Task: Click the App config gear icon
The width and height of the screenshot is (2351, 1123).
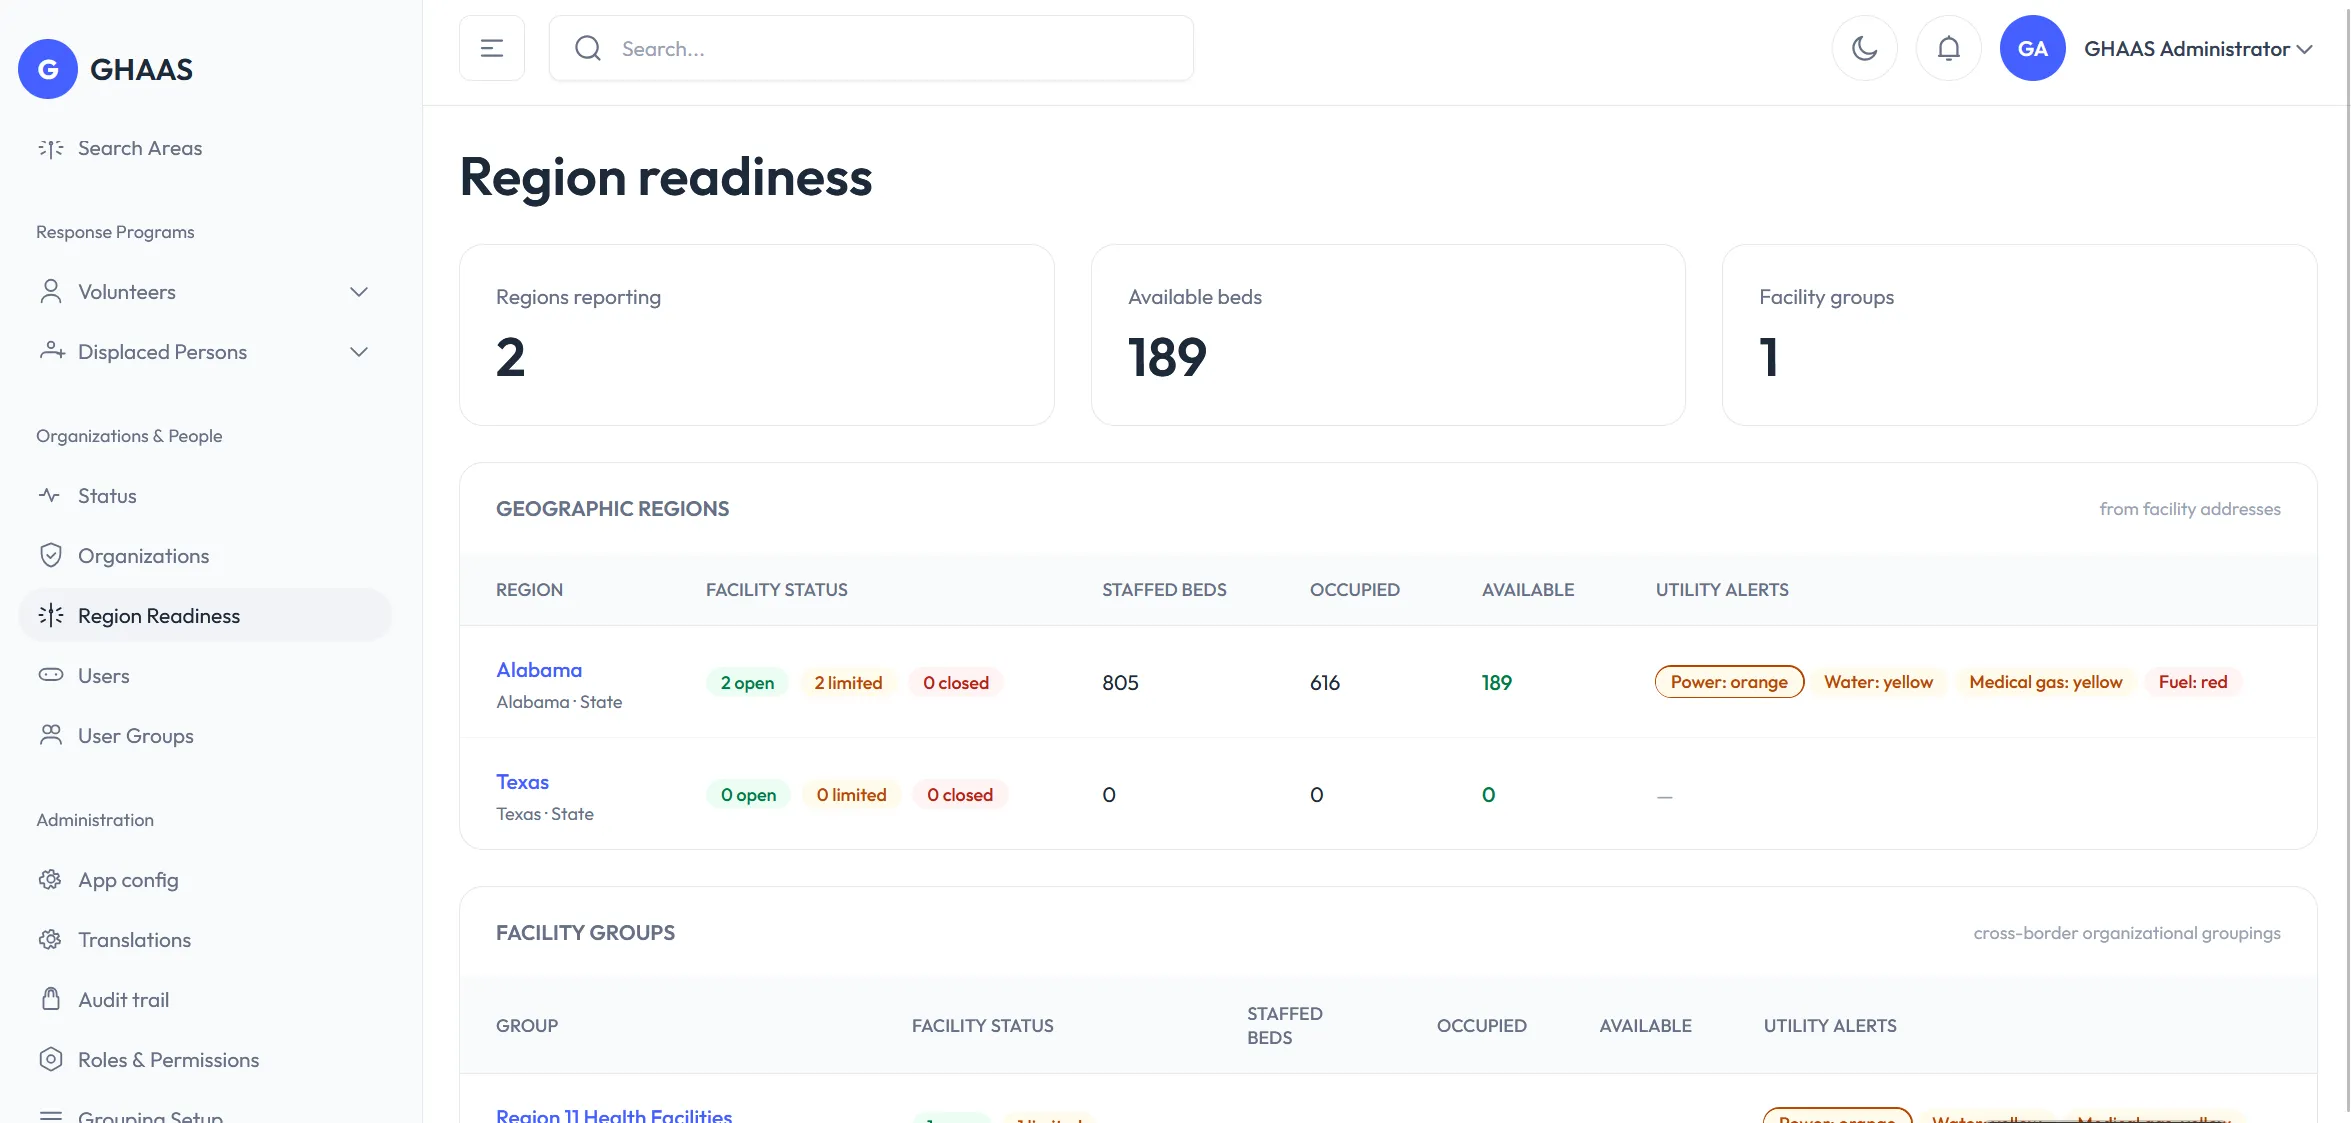Action: [50, 879]
